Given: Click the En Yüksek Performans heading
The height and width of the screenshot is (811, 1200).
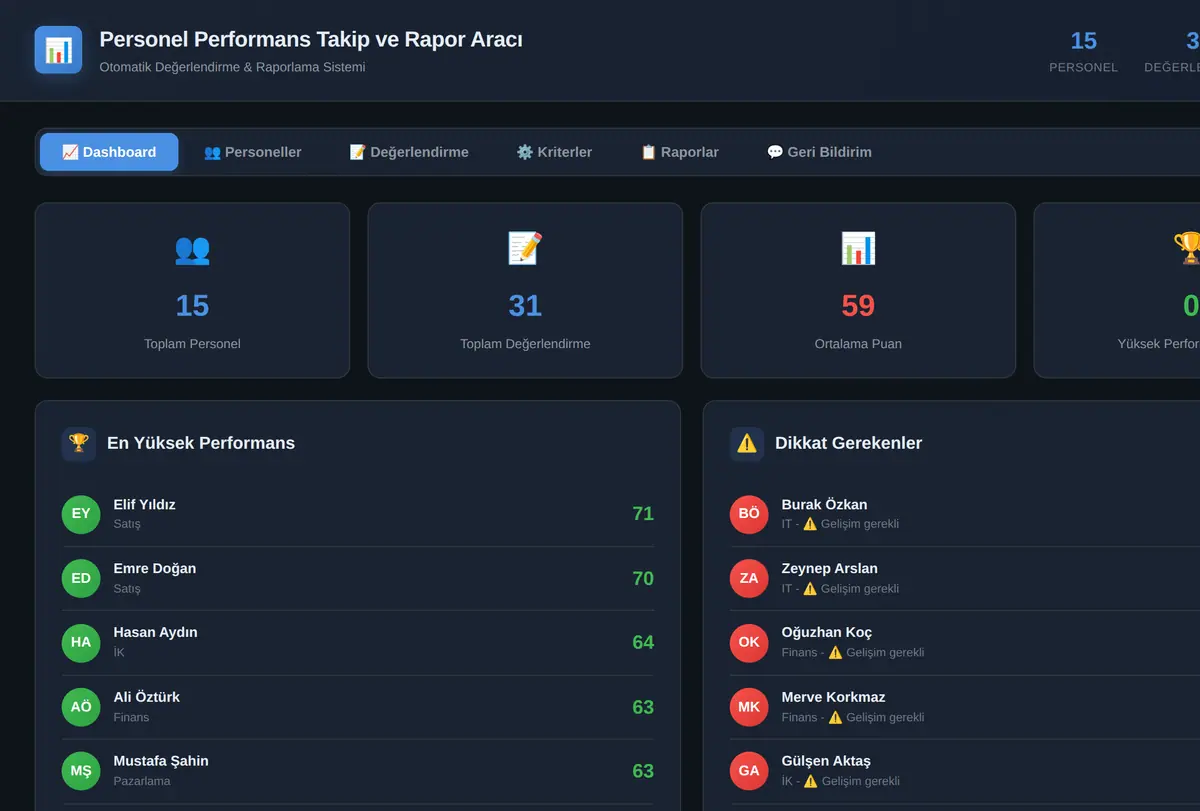Looking at the screenshot, I should pyautogui.click(x=201, y=443).
